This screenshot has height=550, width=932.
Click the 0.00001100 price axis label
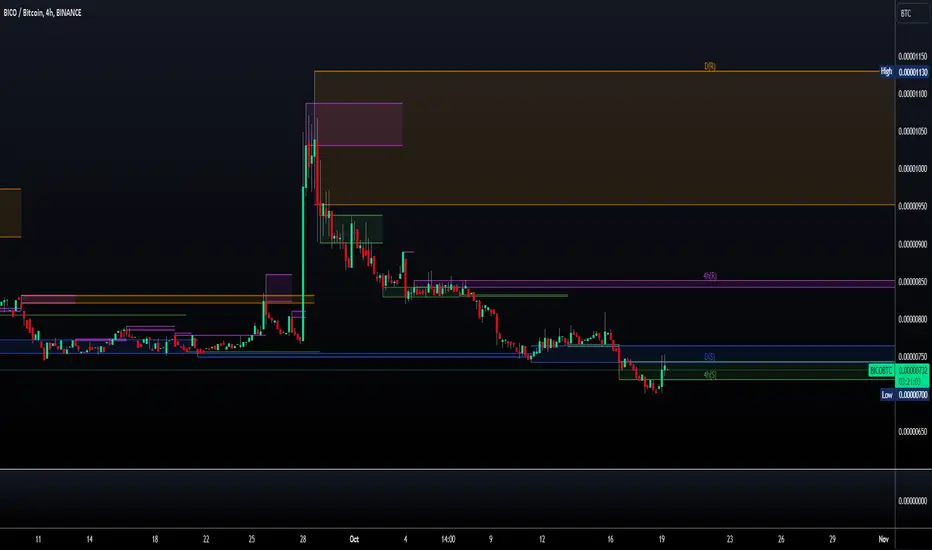tap(912, 94)
